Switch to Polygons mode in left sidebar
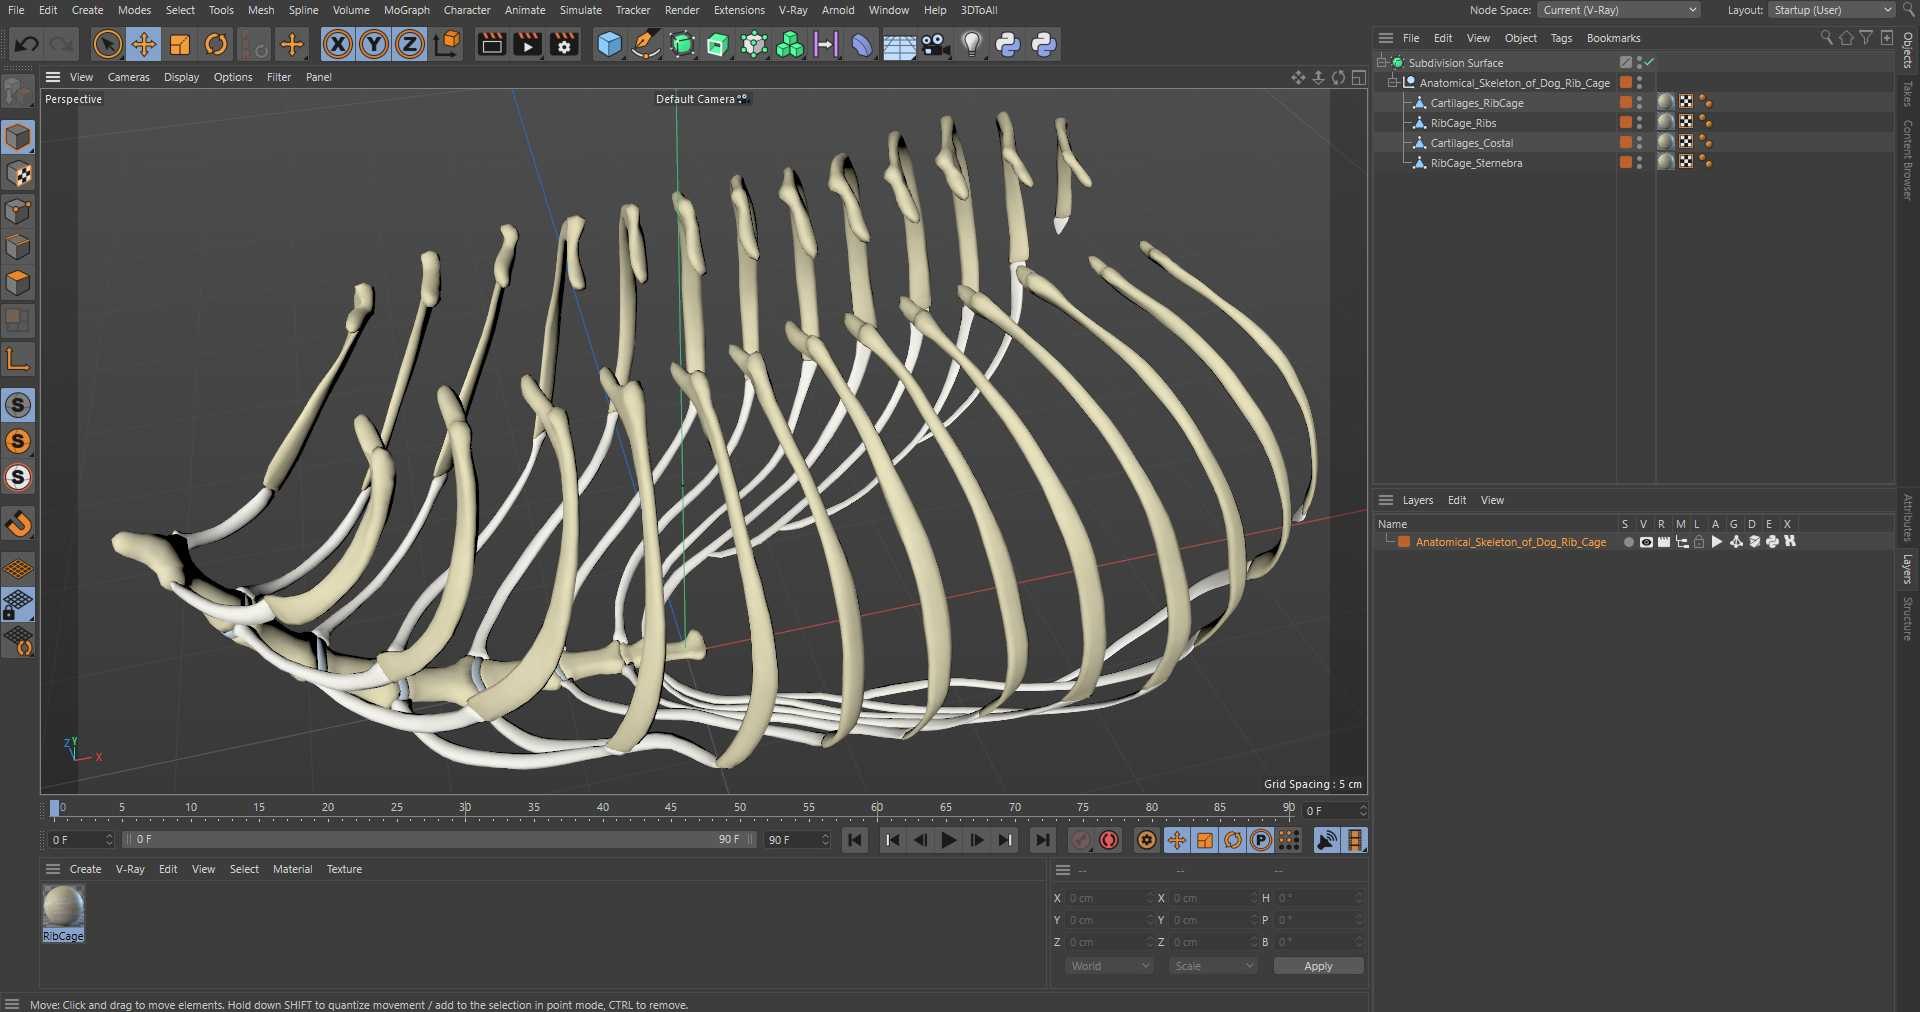The width and height of the screenshot is (1920, 1012). (18, 283)
